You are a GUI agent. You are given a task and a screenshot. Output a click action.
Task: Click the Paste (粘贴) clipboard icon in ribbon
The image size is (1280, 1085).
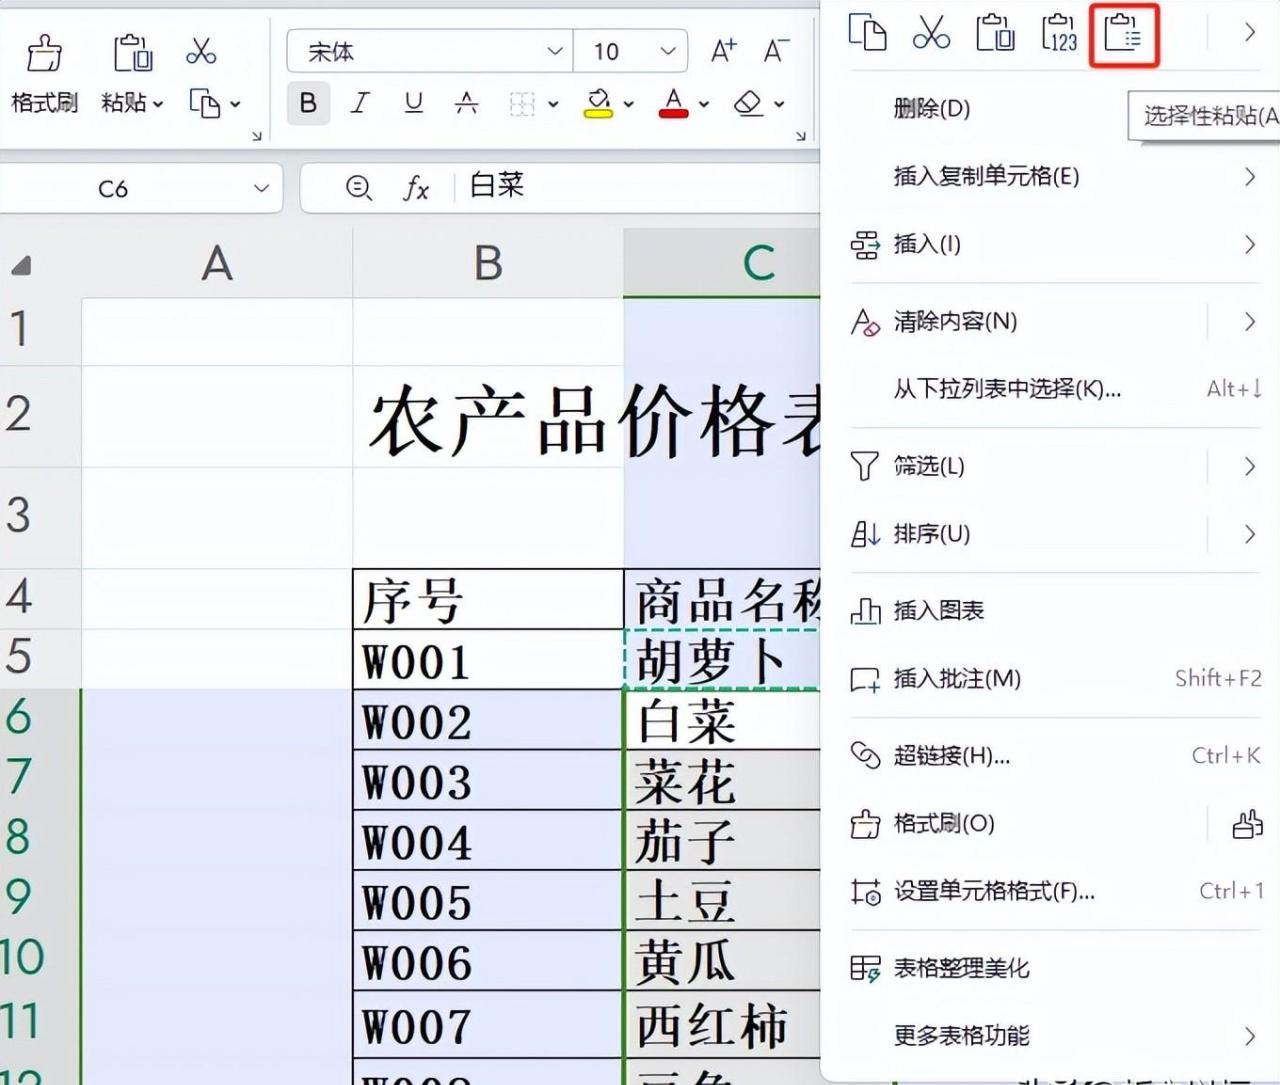coord(132,54)
